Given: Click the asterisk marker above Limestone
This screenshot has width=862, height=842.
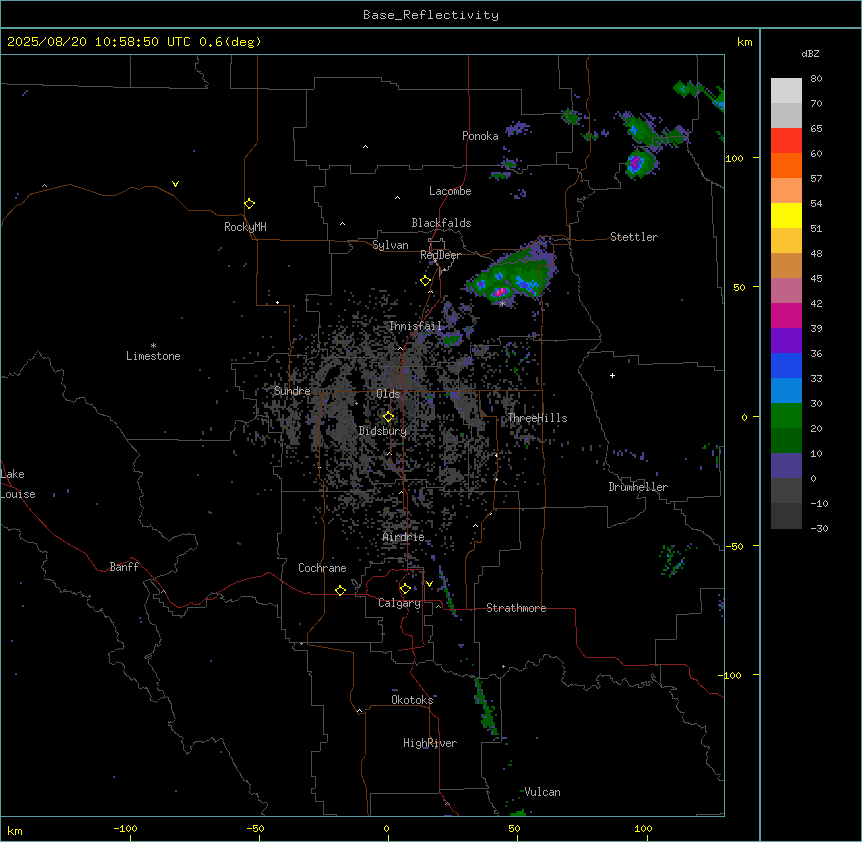Looking at the screenshot, I should point(153,346).
